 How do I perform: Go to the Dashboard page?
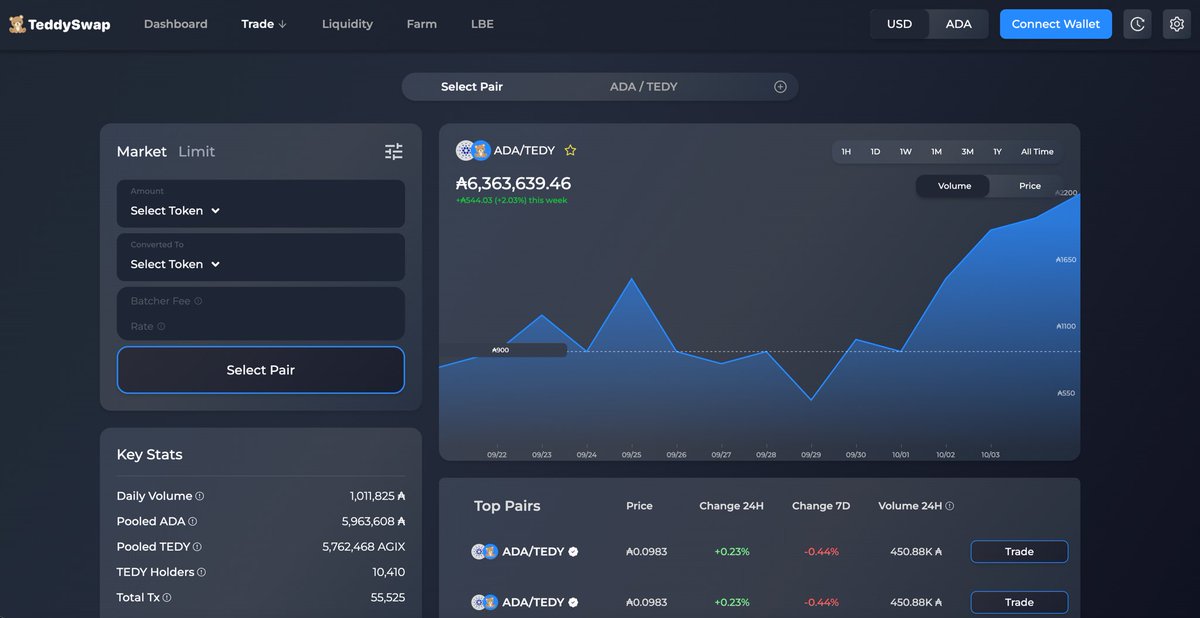click(x=176, y=24)
